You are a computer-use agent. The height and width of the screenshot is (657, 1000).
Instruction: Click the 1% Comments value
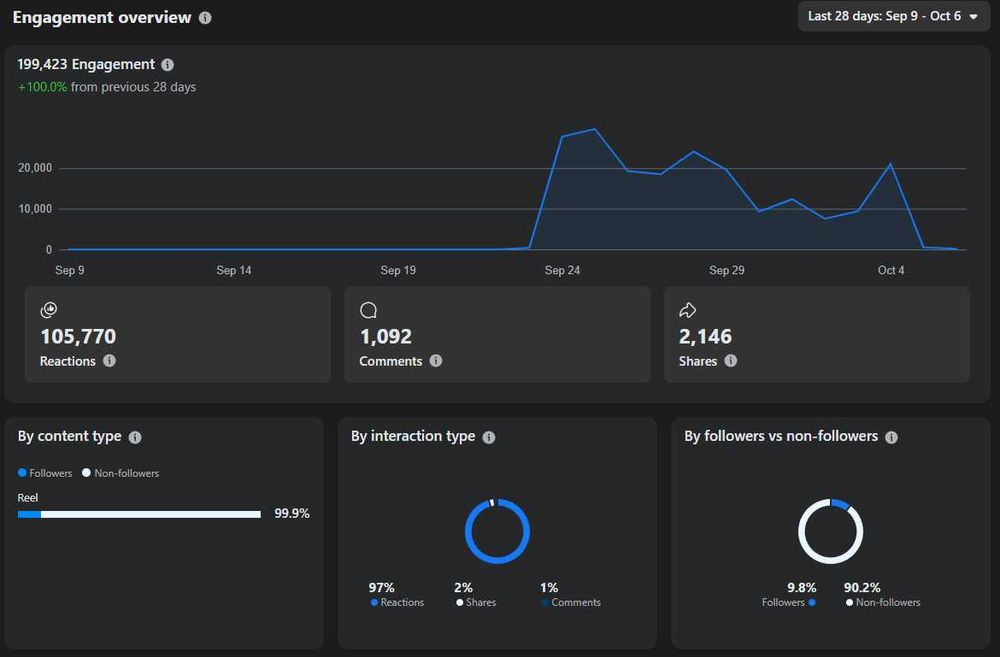(x=549, y=587)
